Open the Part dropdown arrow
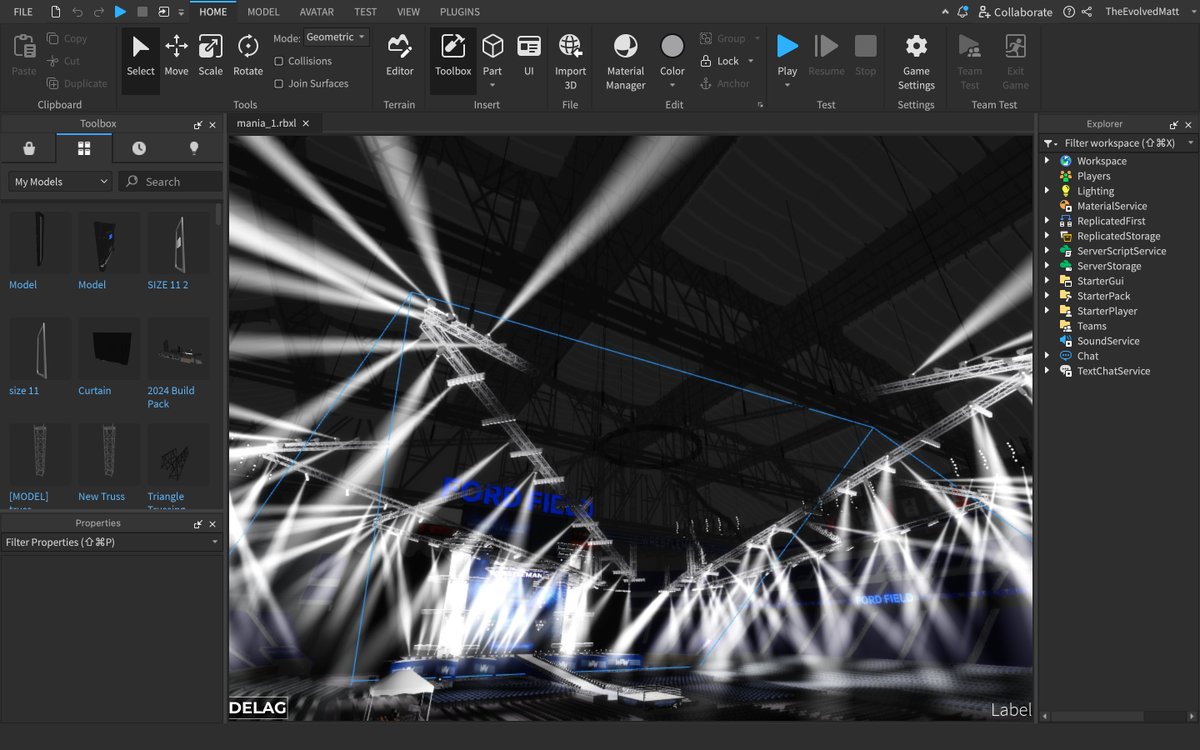1200x750 pixels. (492, 85)
